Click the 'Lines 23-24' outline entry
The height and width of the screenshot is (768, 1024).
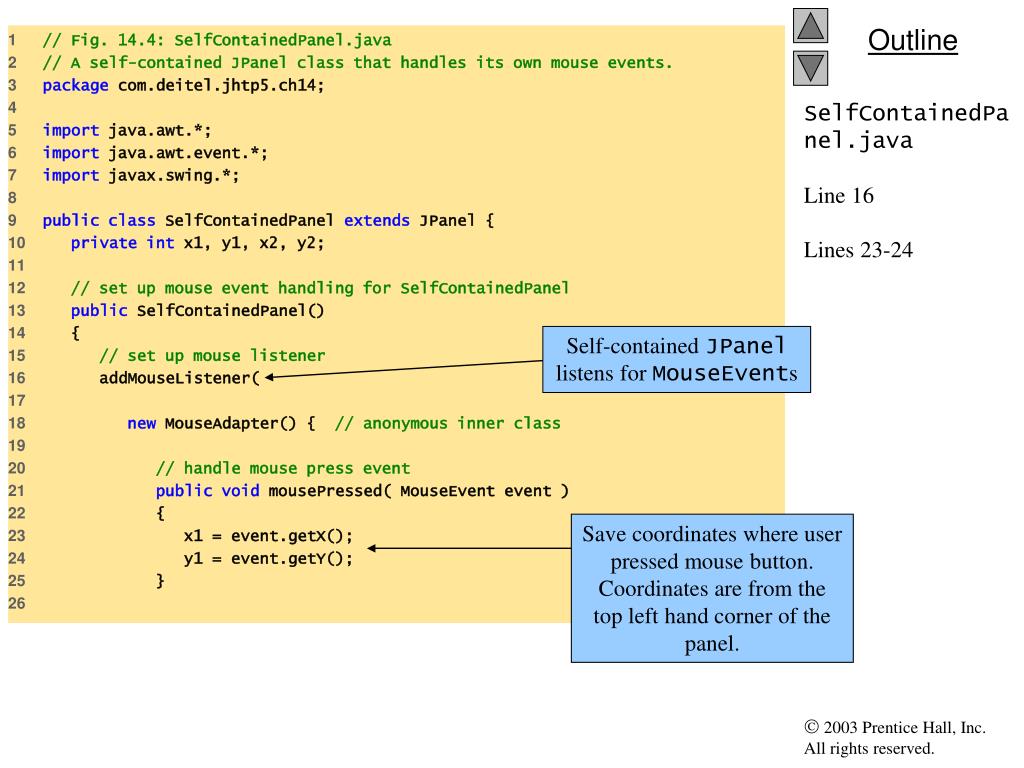pyautogui.click(x=858, y=249)
